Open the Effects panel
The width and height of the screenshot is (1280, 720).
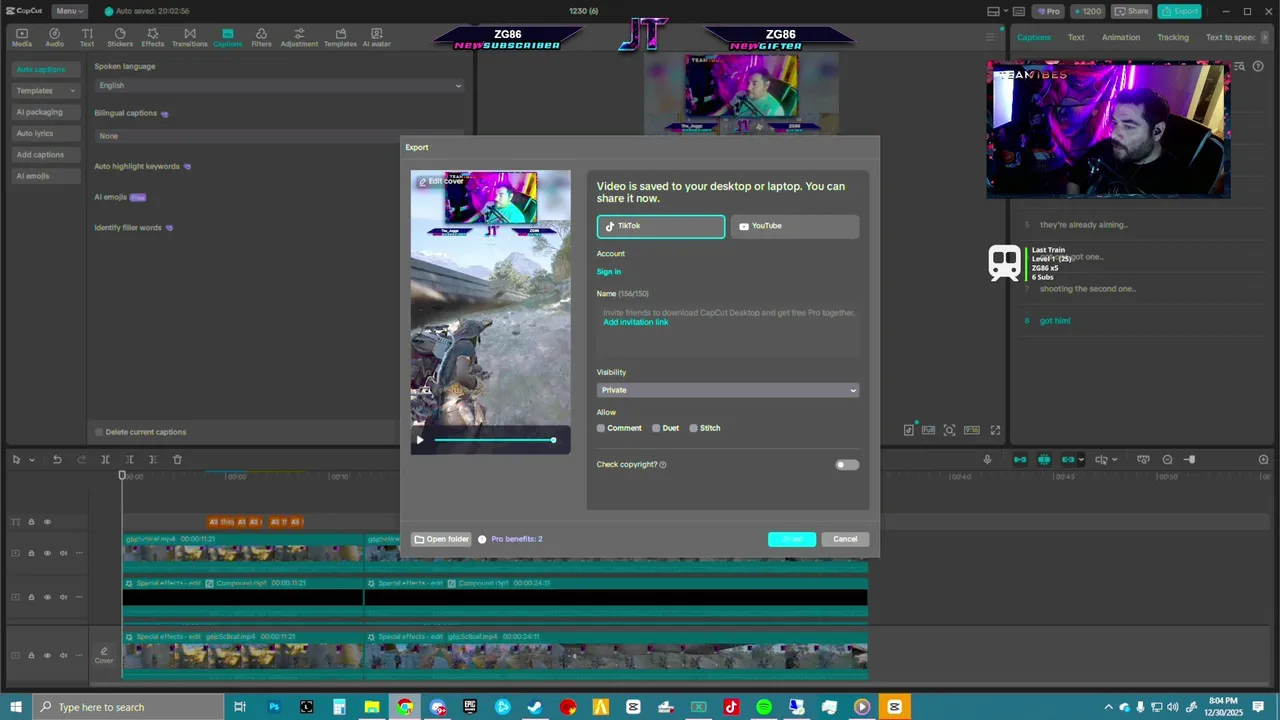point(153,37)
